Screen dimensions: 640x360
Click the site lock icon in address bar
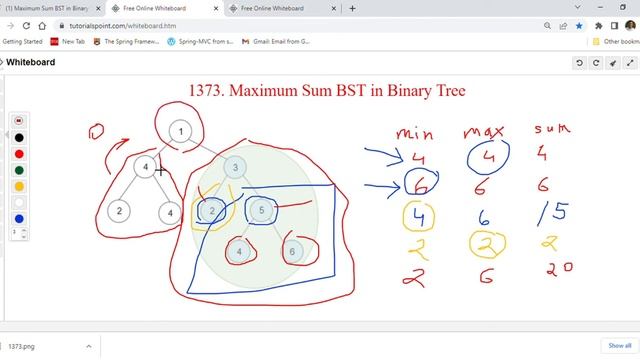(x=62, y=26)
